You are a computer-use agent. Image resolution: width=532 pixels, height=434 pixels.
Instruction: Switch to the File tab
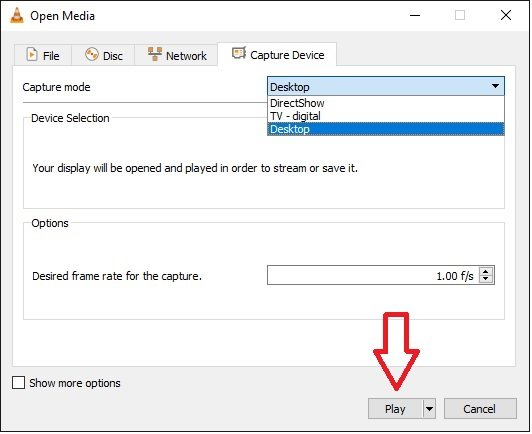coord(43,55)
